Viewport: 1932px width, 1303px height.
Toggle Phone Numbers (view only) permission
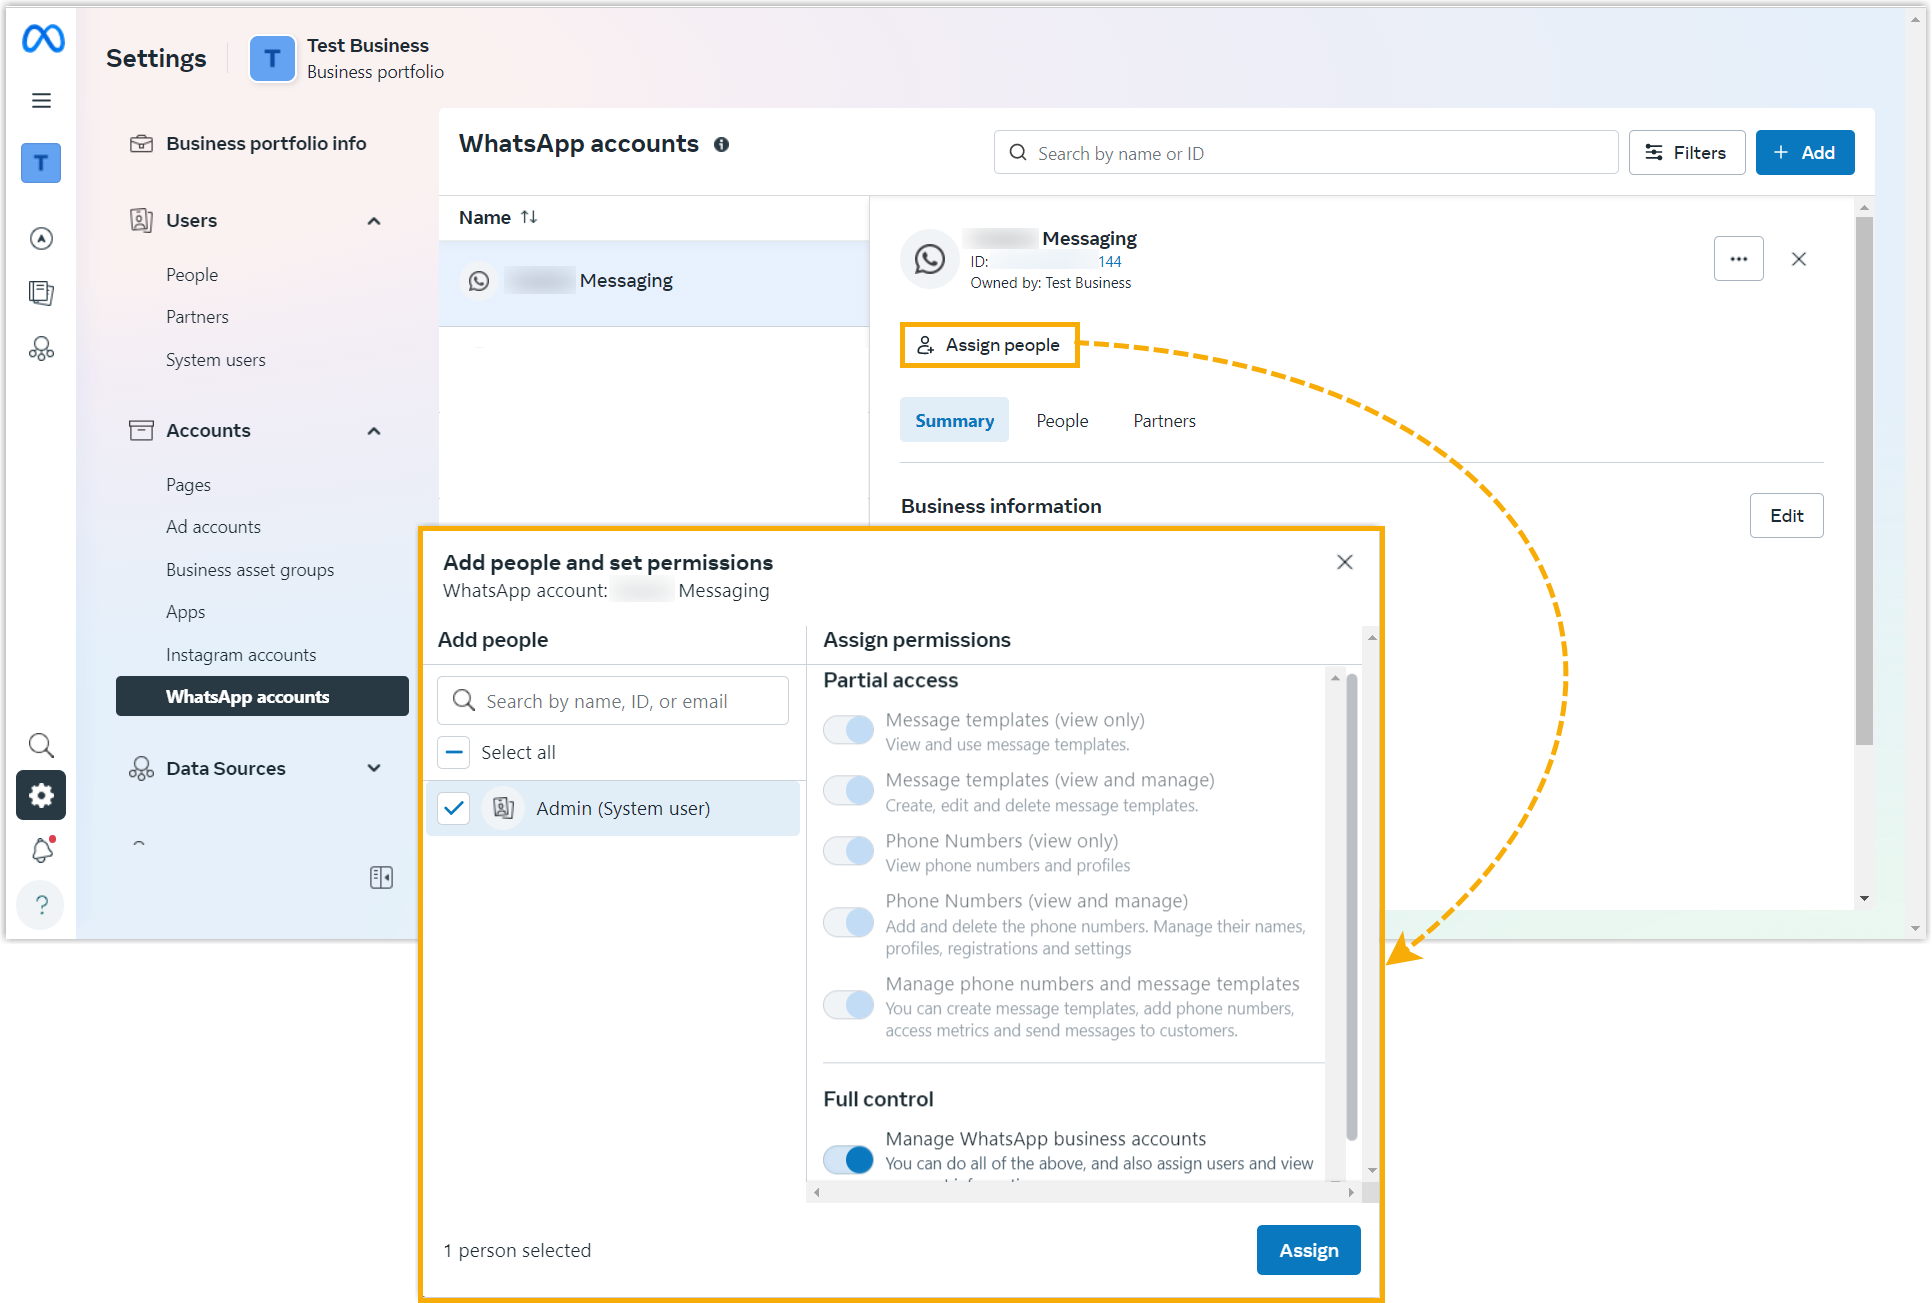[x=848, y=851]
